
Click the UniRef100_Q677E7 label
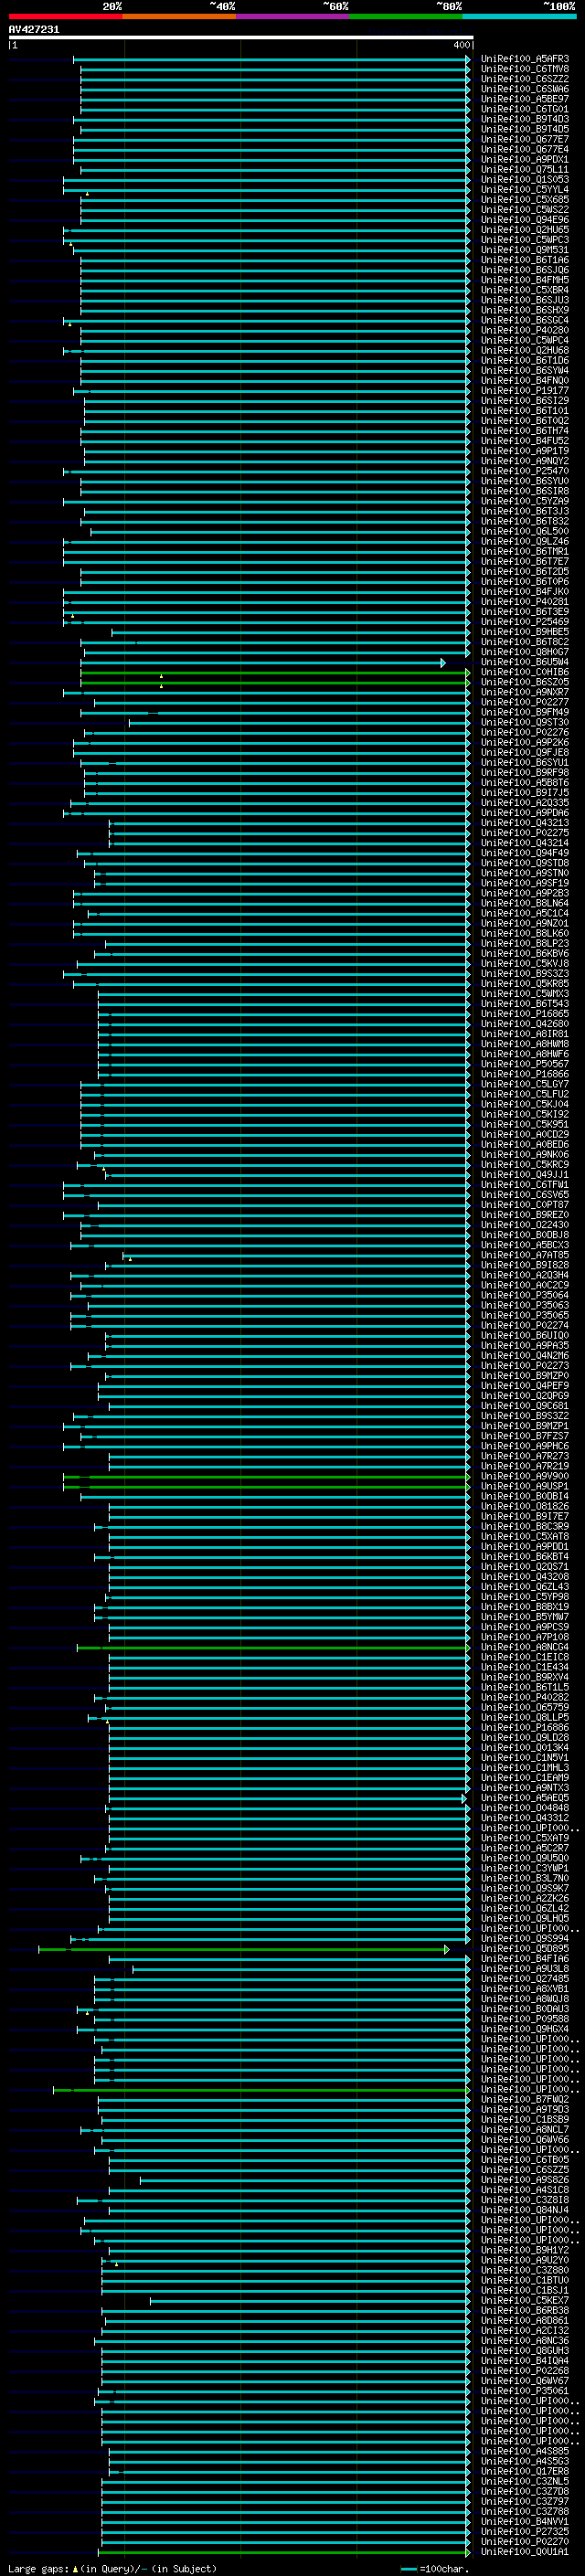(x=524, y=139)
